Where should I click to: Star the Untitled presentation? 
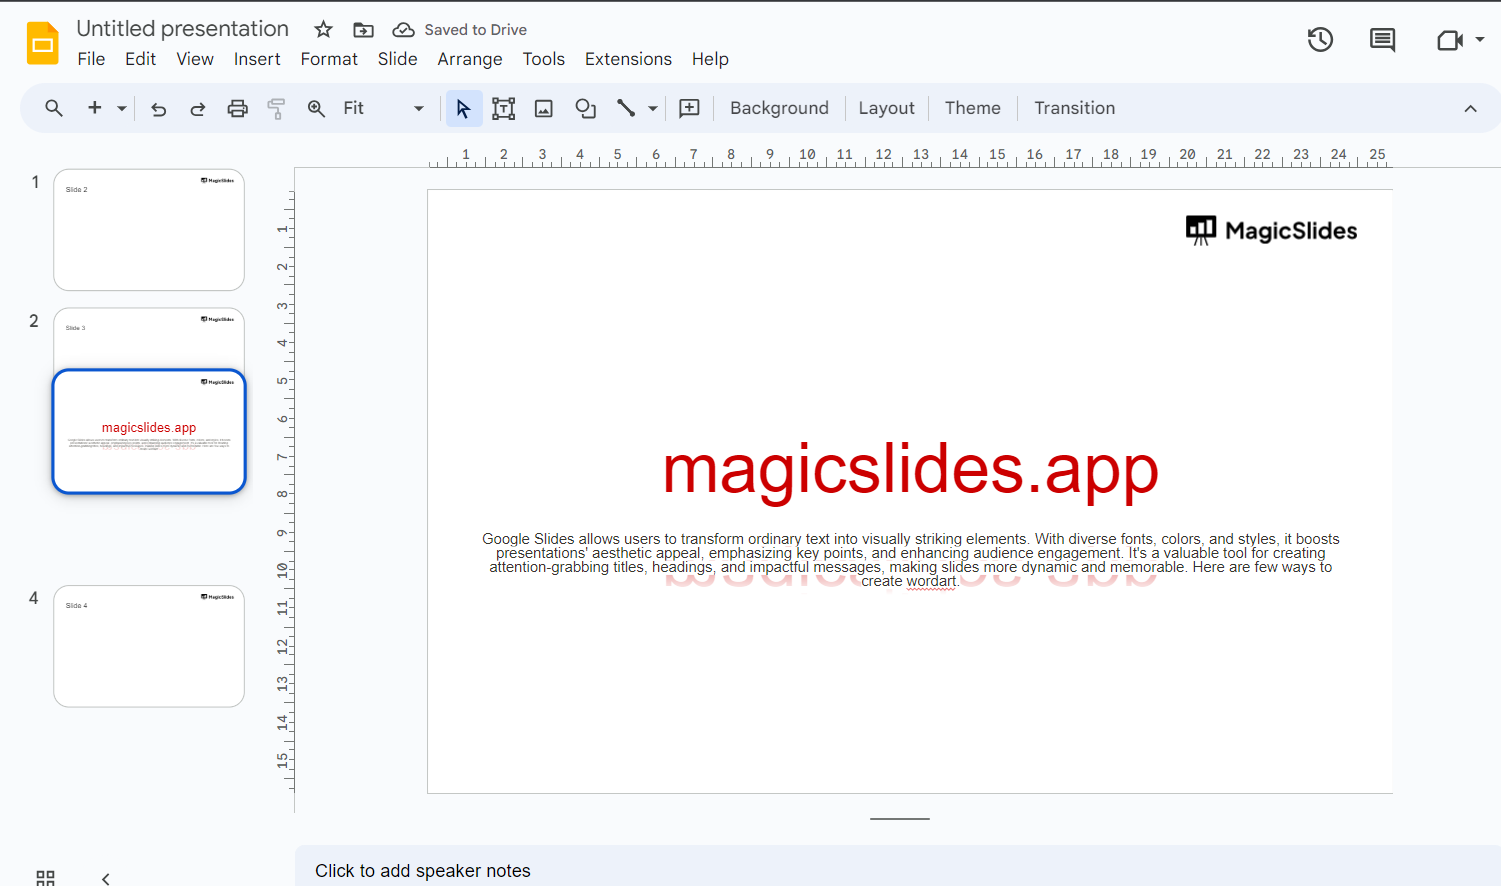(323, 30)
